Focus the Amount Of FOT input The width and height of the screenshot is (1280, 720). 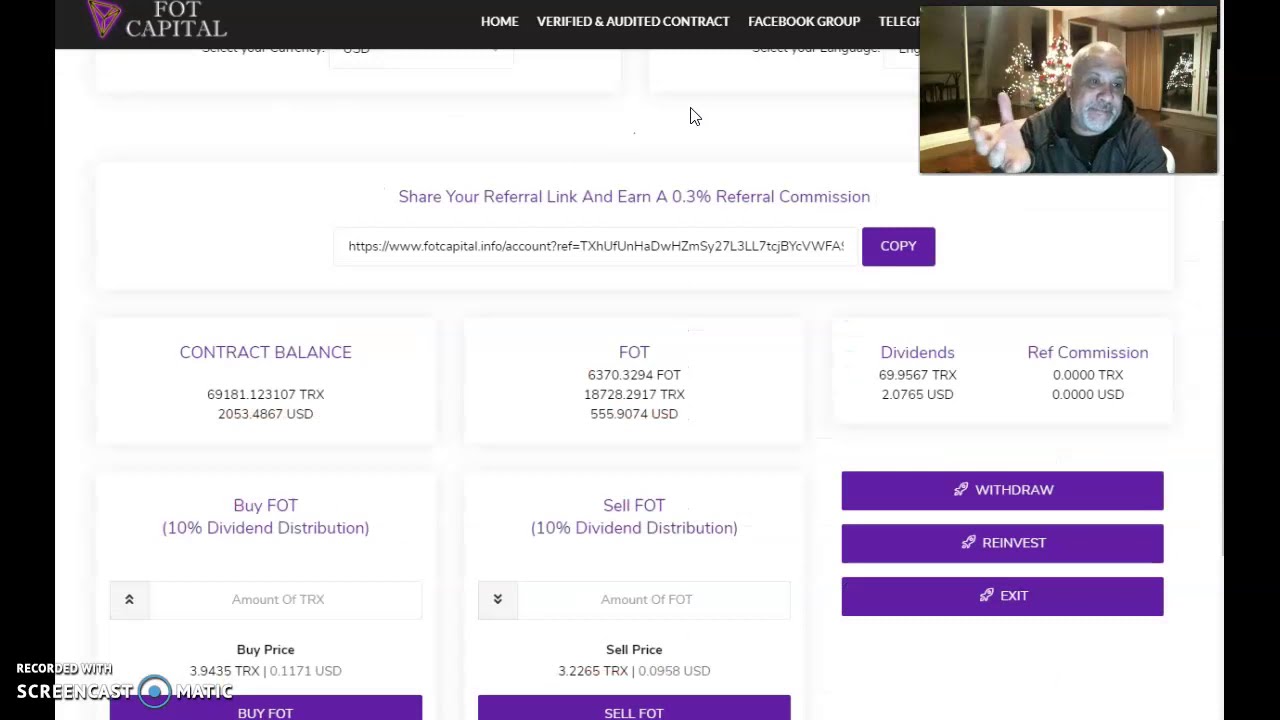(653, 599)
